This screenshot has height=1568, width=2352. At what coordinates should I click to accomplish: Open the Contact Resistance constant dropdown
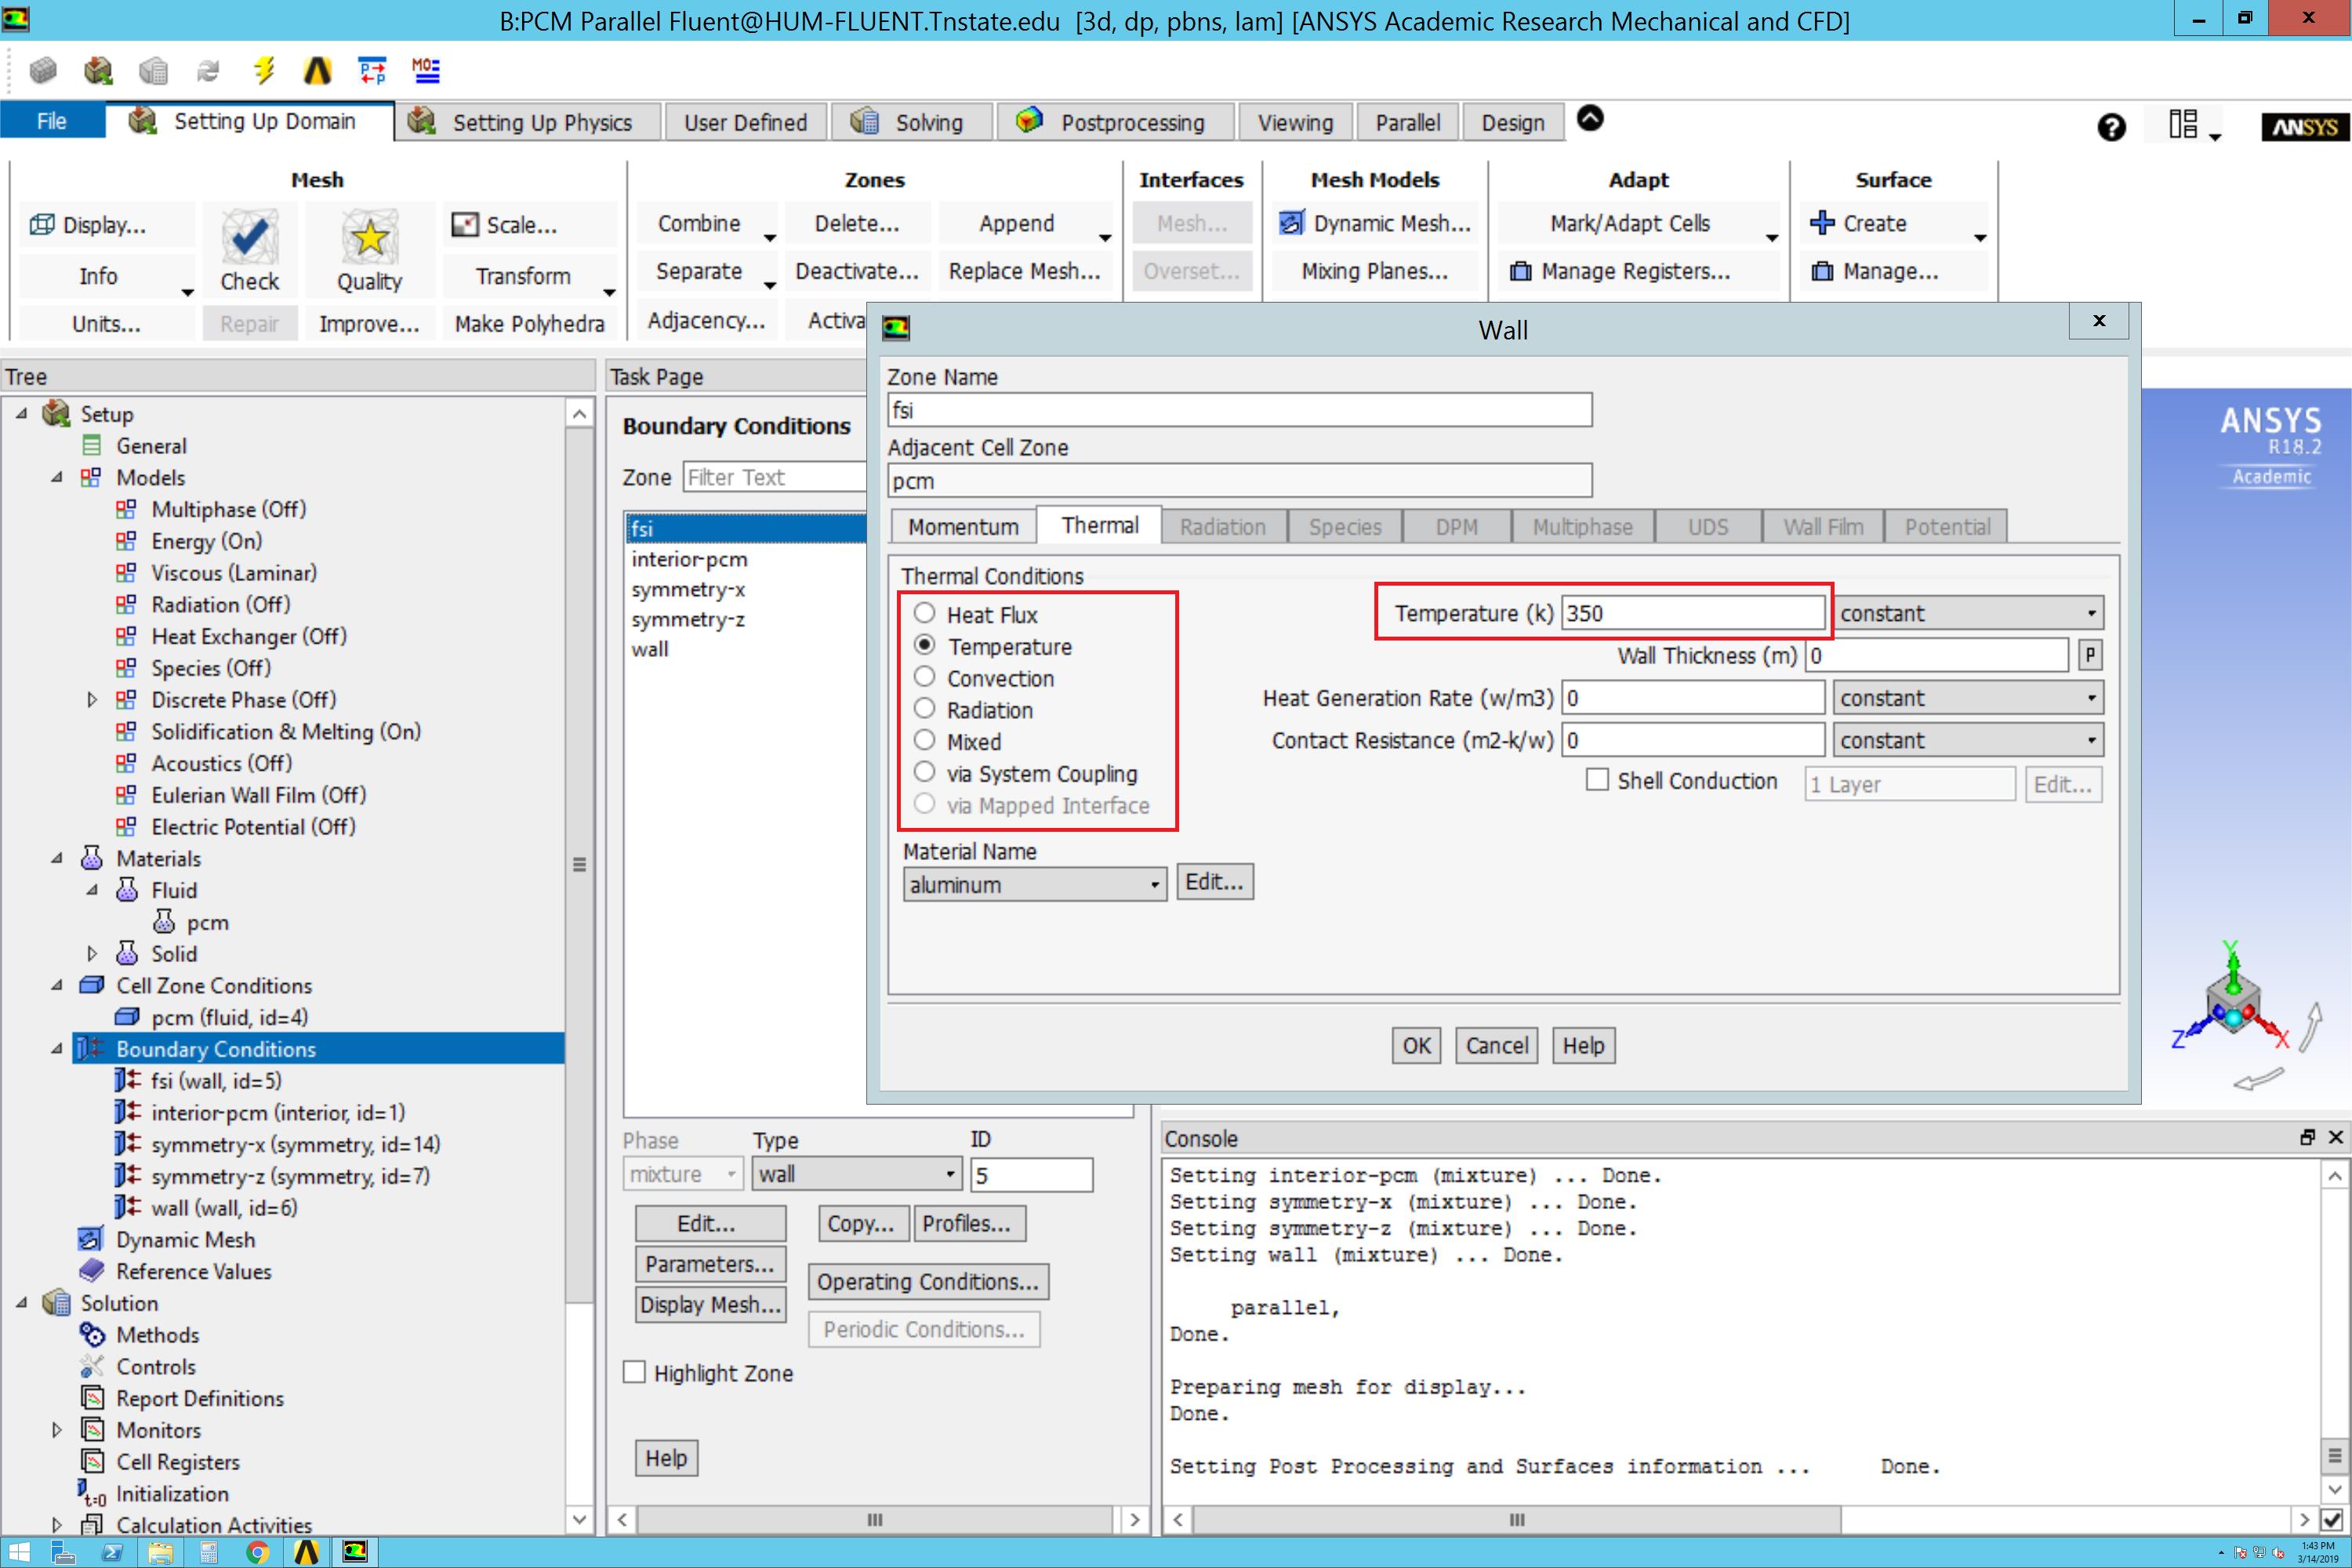(x=1967, y=740)
